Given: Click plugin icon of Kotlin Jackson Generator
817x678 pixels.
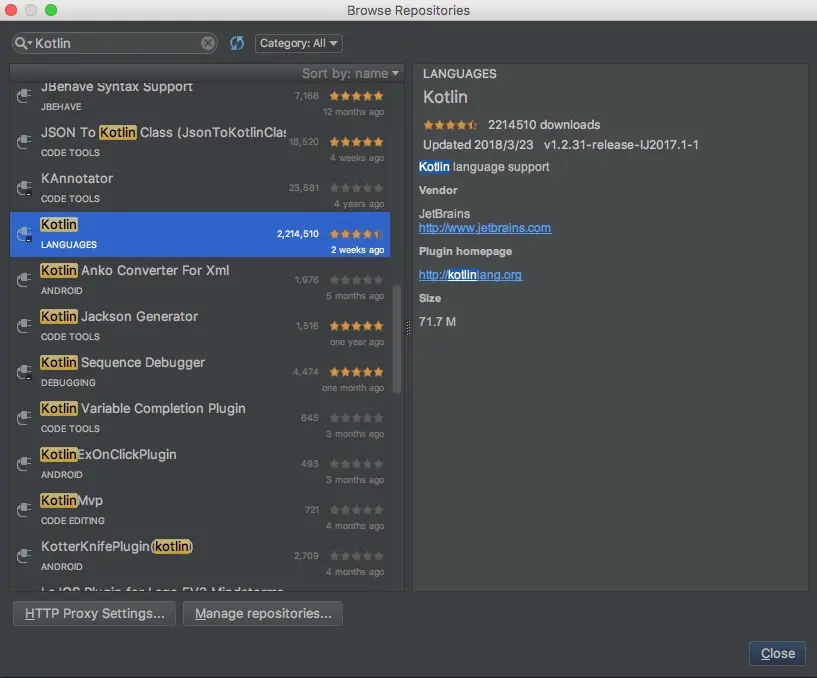Looking at the screenshot, I should (x=24, y=326).
